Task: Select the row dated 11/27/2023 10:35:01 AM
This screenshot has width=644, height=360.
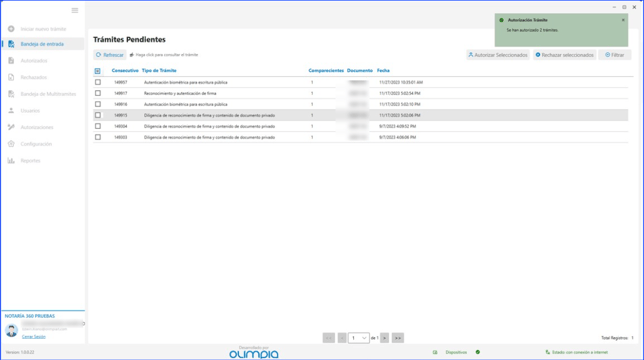Action: pos(361,82)
